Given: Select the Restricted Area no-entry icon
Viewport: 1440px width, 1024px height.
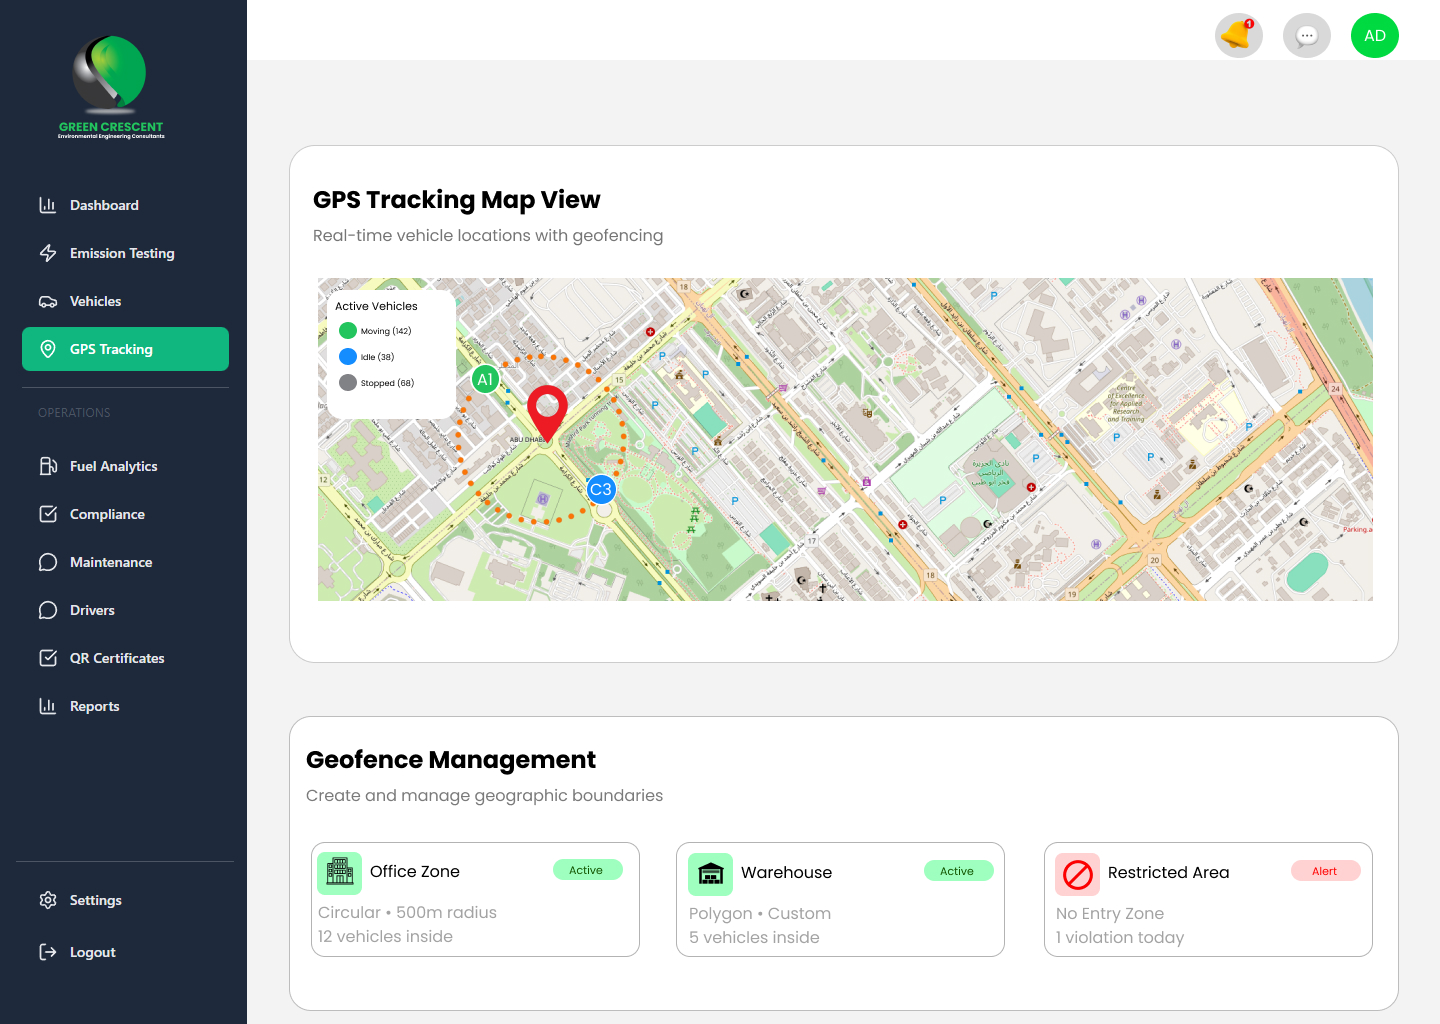Looking at the screenshot, I should tap(1077, 874).
